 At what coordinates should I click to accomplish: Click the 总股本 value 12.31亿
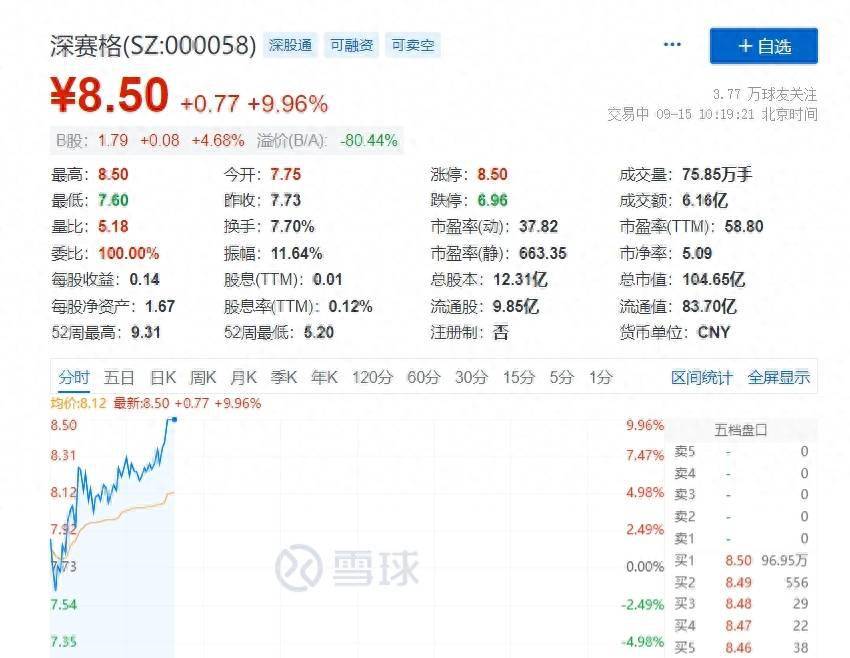(x=520, y=280)
